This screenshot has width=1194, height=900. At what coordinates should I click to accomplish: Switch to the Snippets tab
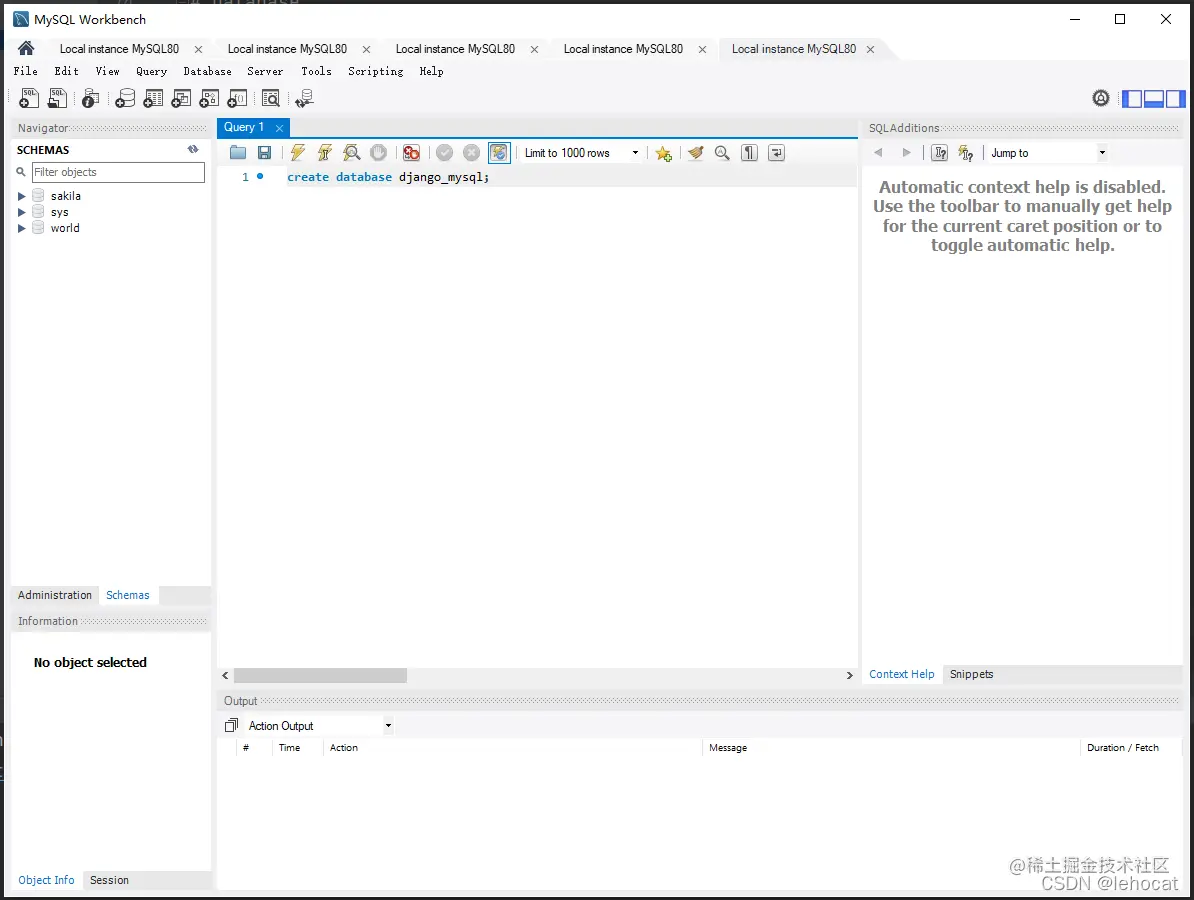(x=971, y=674)
